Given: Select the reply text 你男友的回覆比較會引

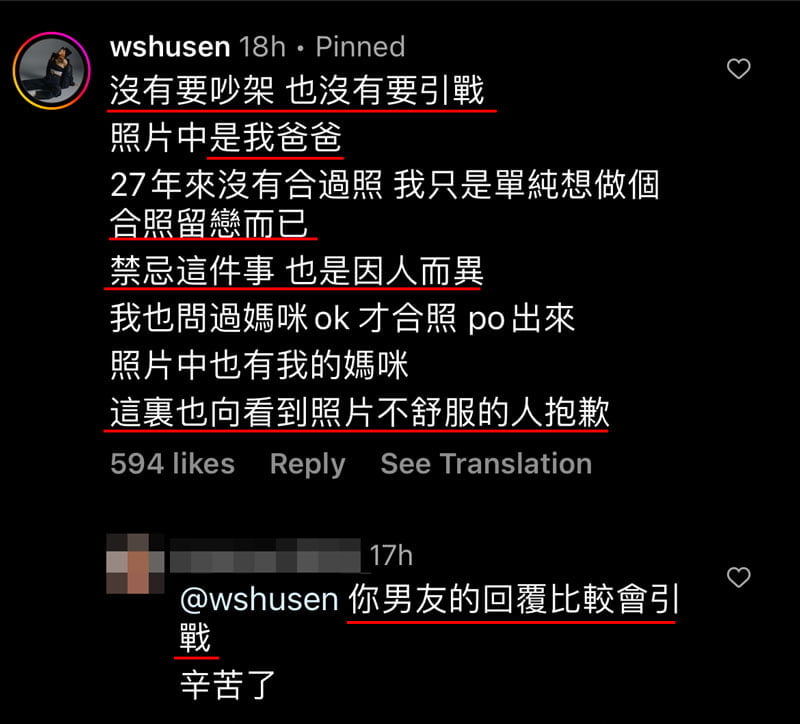Looking at the screenshot, I should tap(514, 599).
